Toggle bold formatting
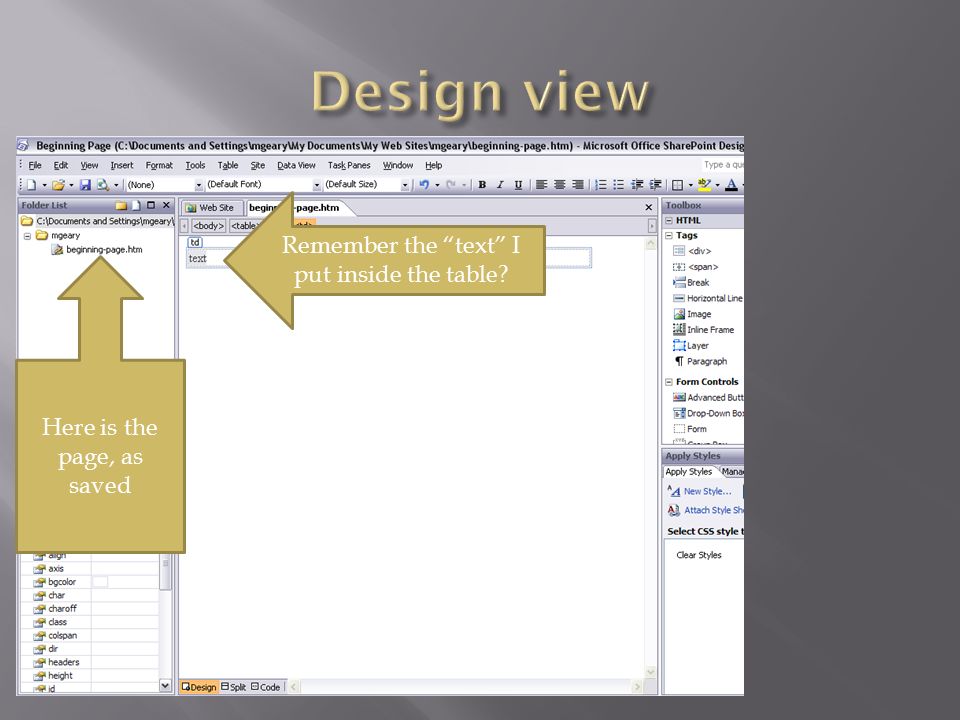 click(x=482, y=184)
